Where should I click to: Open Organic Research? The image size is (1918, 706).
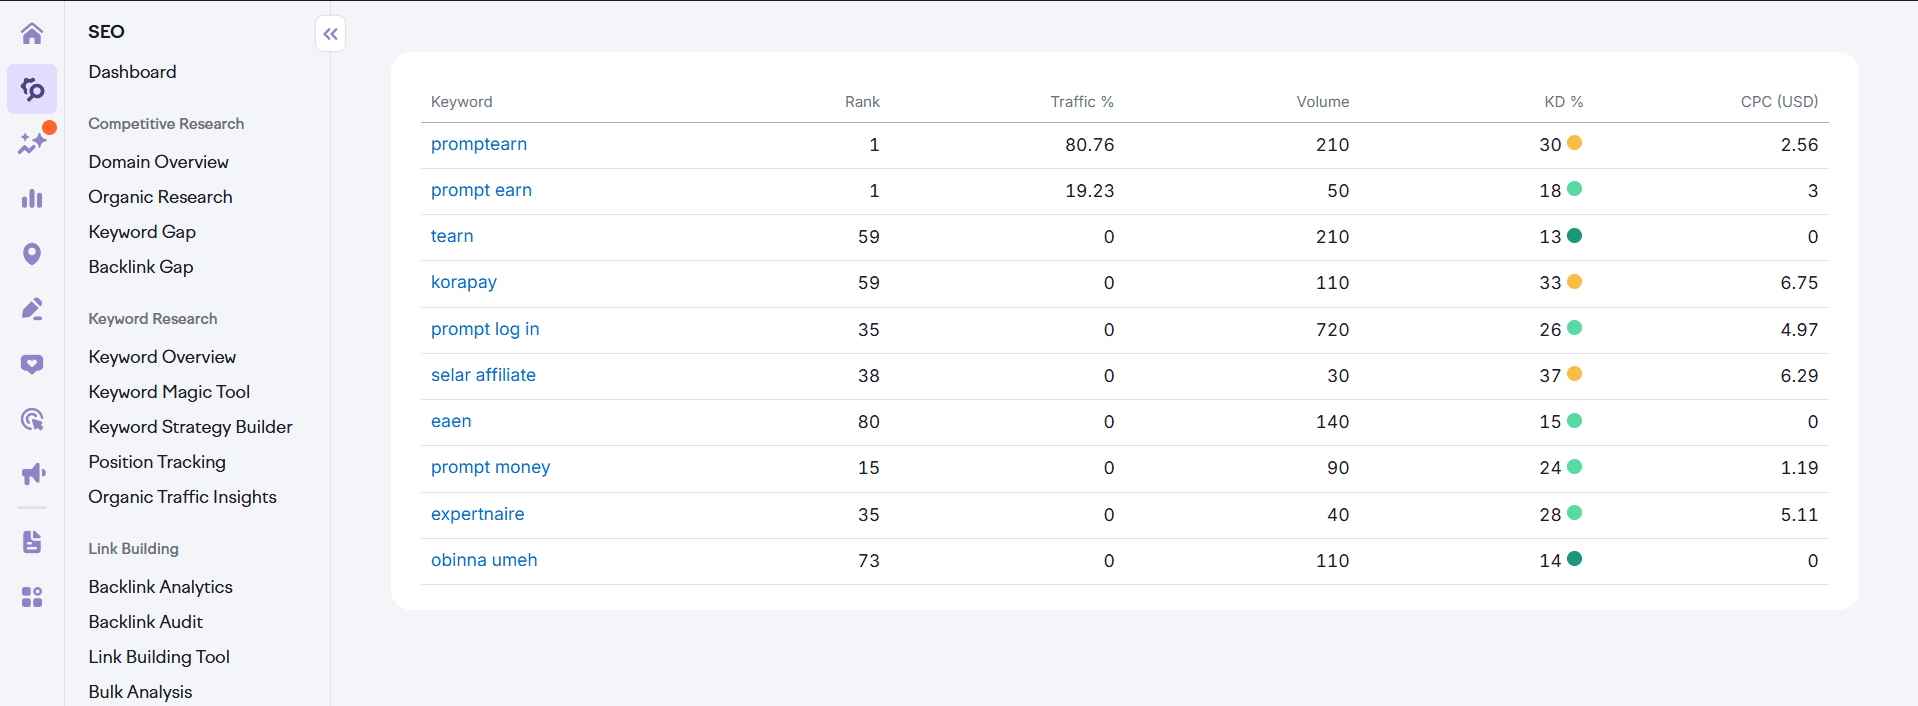pyautogui.click(x=160, y=197)
